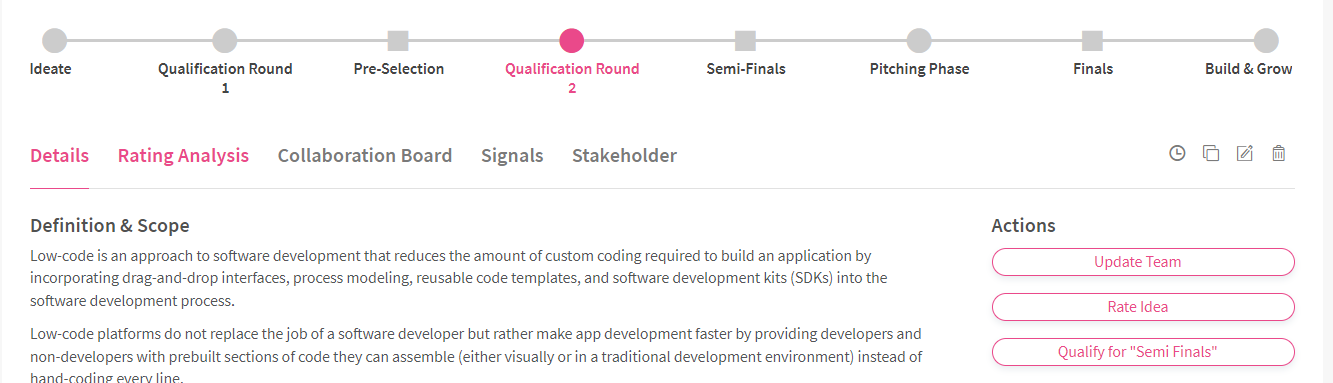This screenshot has width=1333, height=383.
Task: Click the Update Team button
Action: click(x=1143, y=262)
